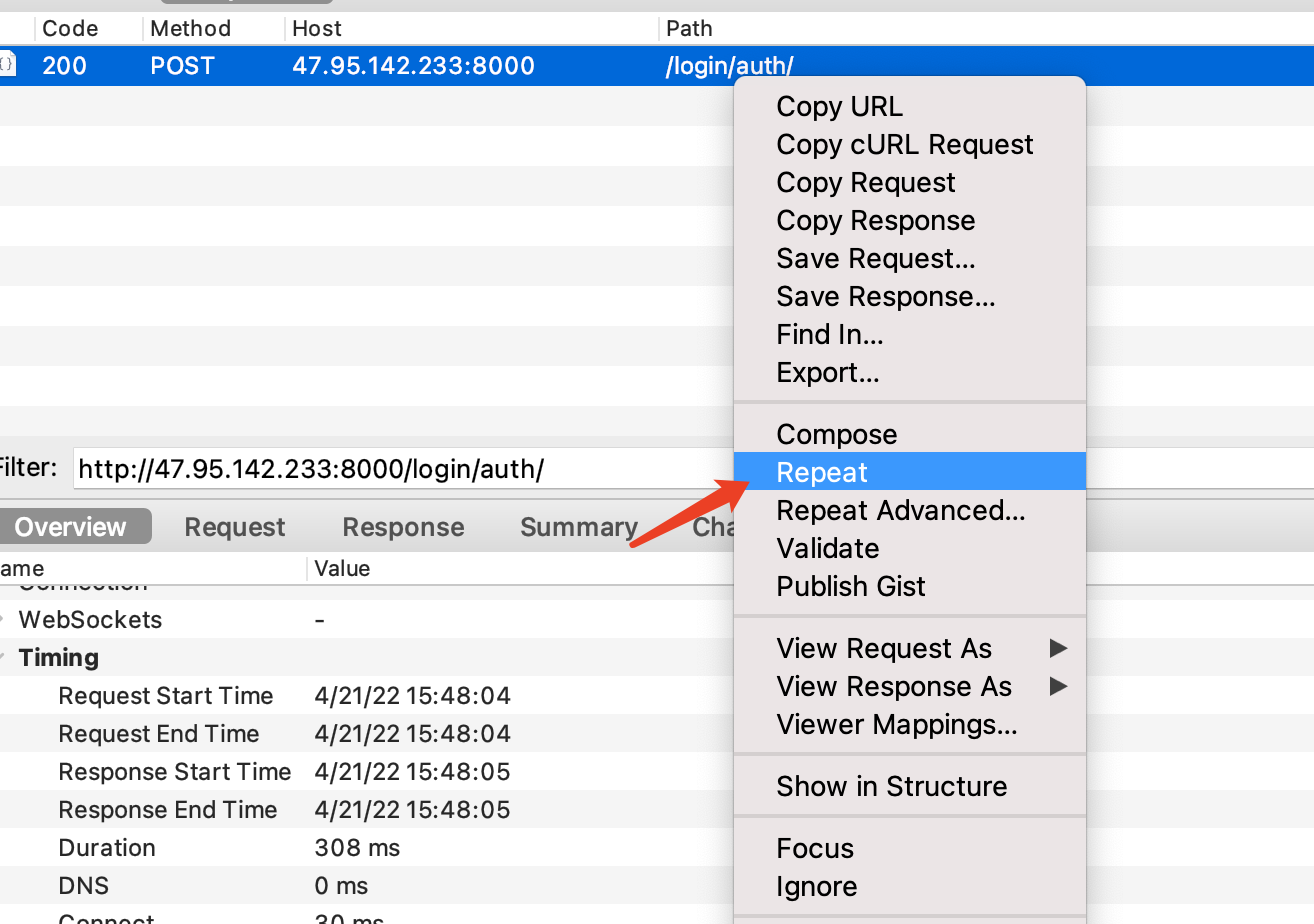The height and width of the screenshot is (924, 1314).
Task: Click Publish Gist menu item
Action: point(851,587)
